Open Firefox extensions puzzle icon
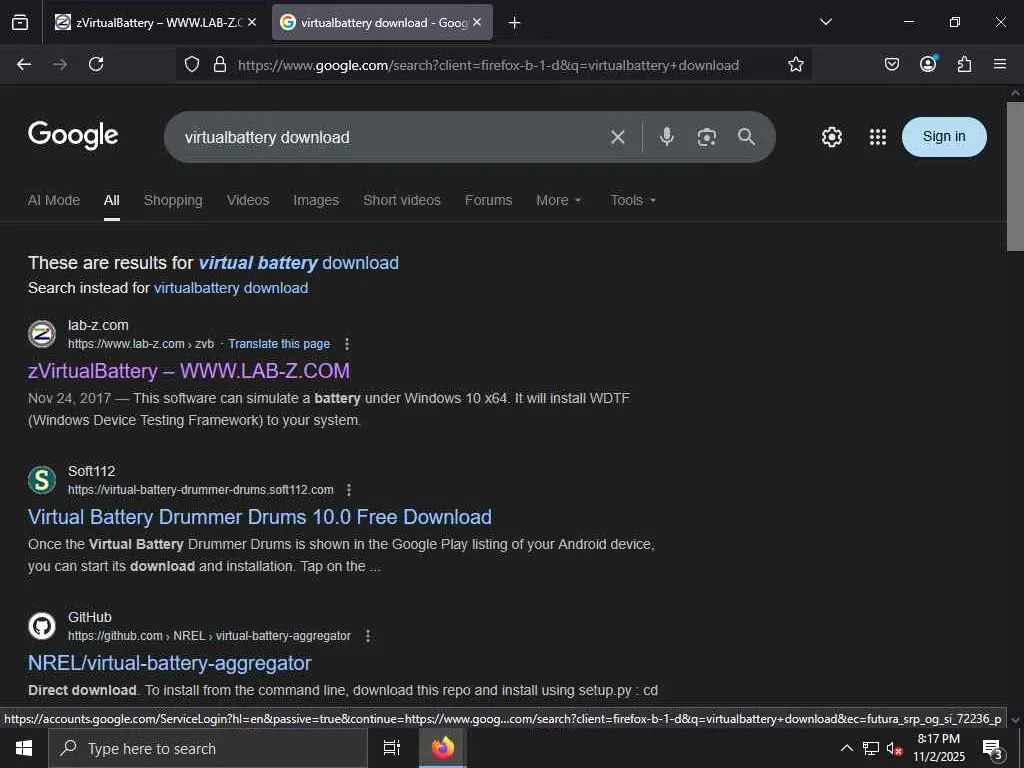 964,64
